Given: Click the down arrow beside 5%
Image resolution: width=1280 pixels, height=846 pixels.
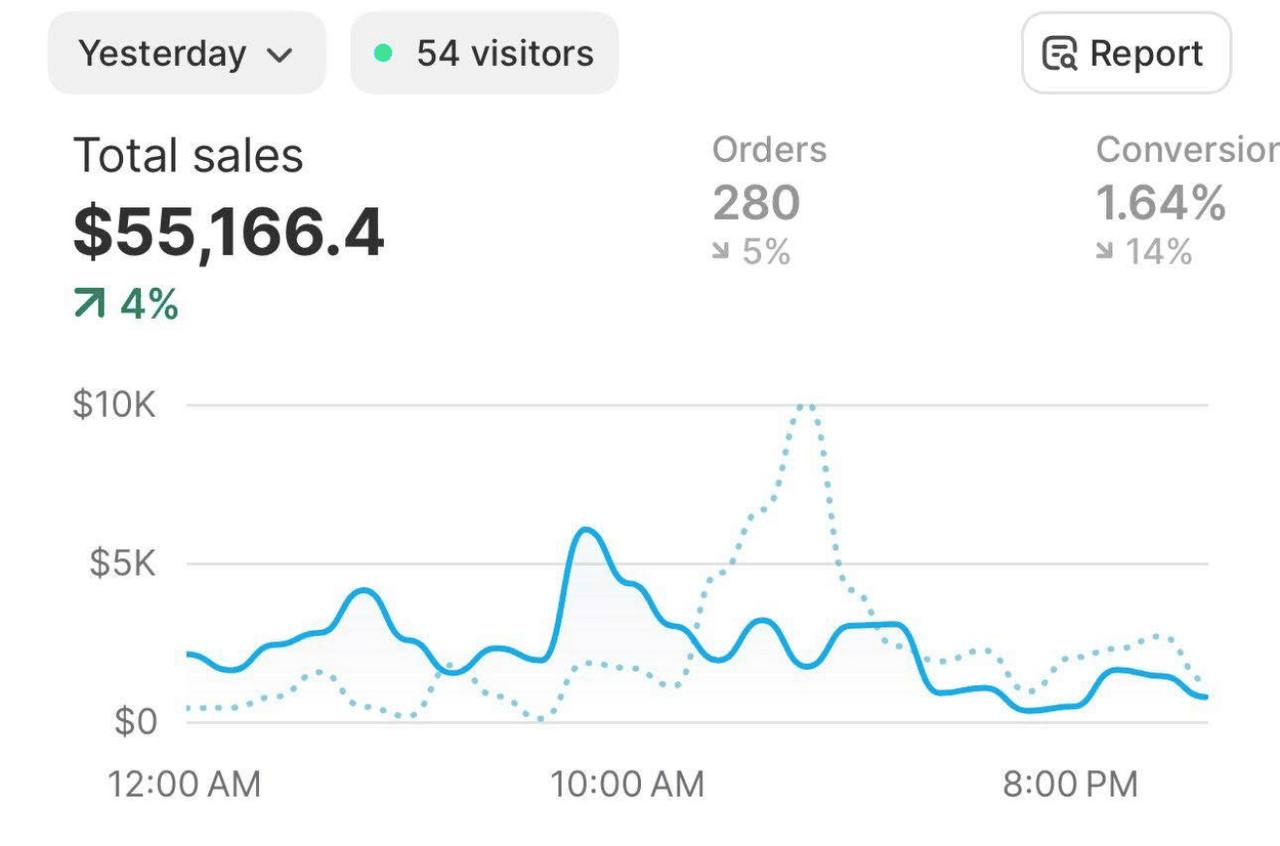Looking at the screenshot, I should [x=721, y=252].
